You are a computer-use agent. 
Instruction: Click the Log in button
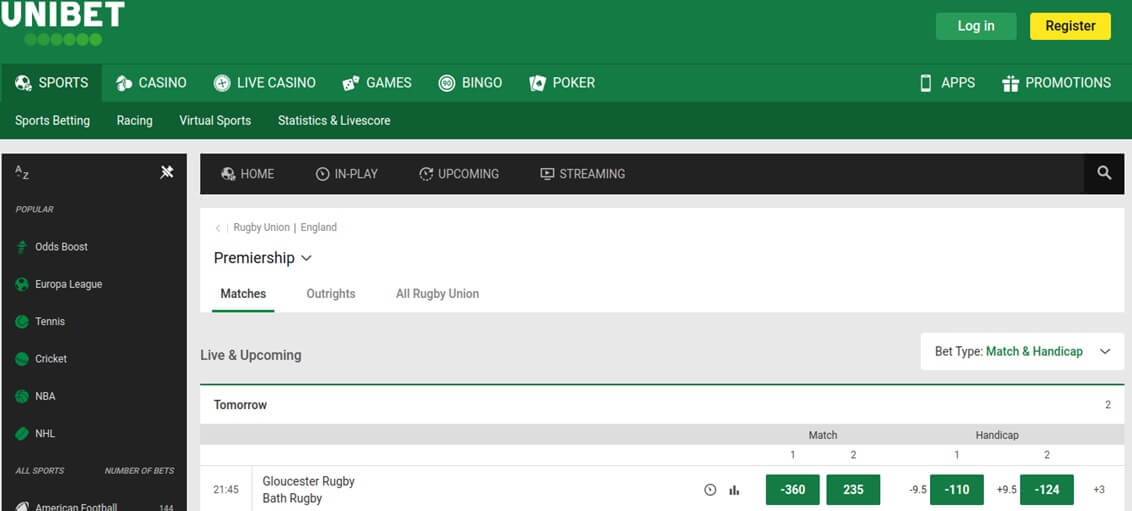pyautogui.click(x=976, y=26)
